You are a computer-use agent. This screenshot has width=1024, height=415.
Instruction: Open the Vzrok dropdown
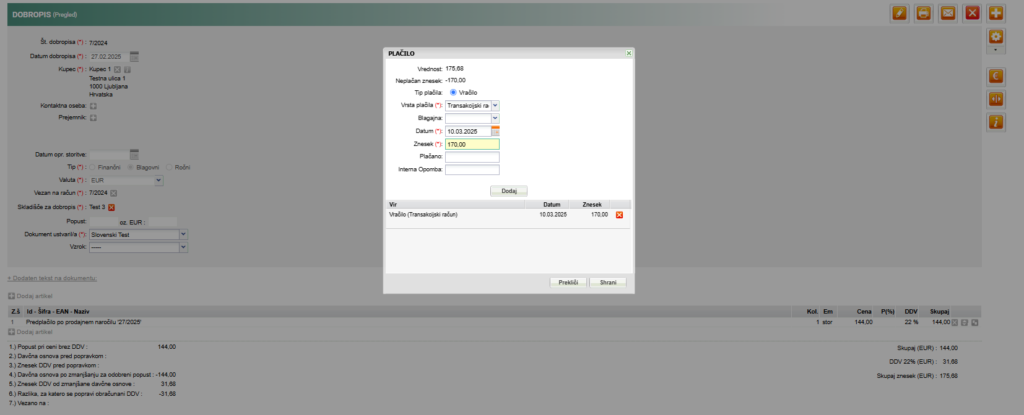[x=184, y=248]
